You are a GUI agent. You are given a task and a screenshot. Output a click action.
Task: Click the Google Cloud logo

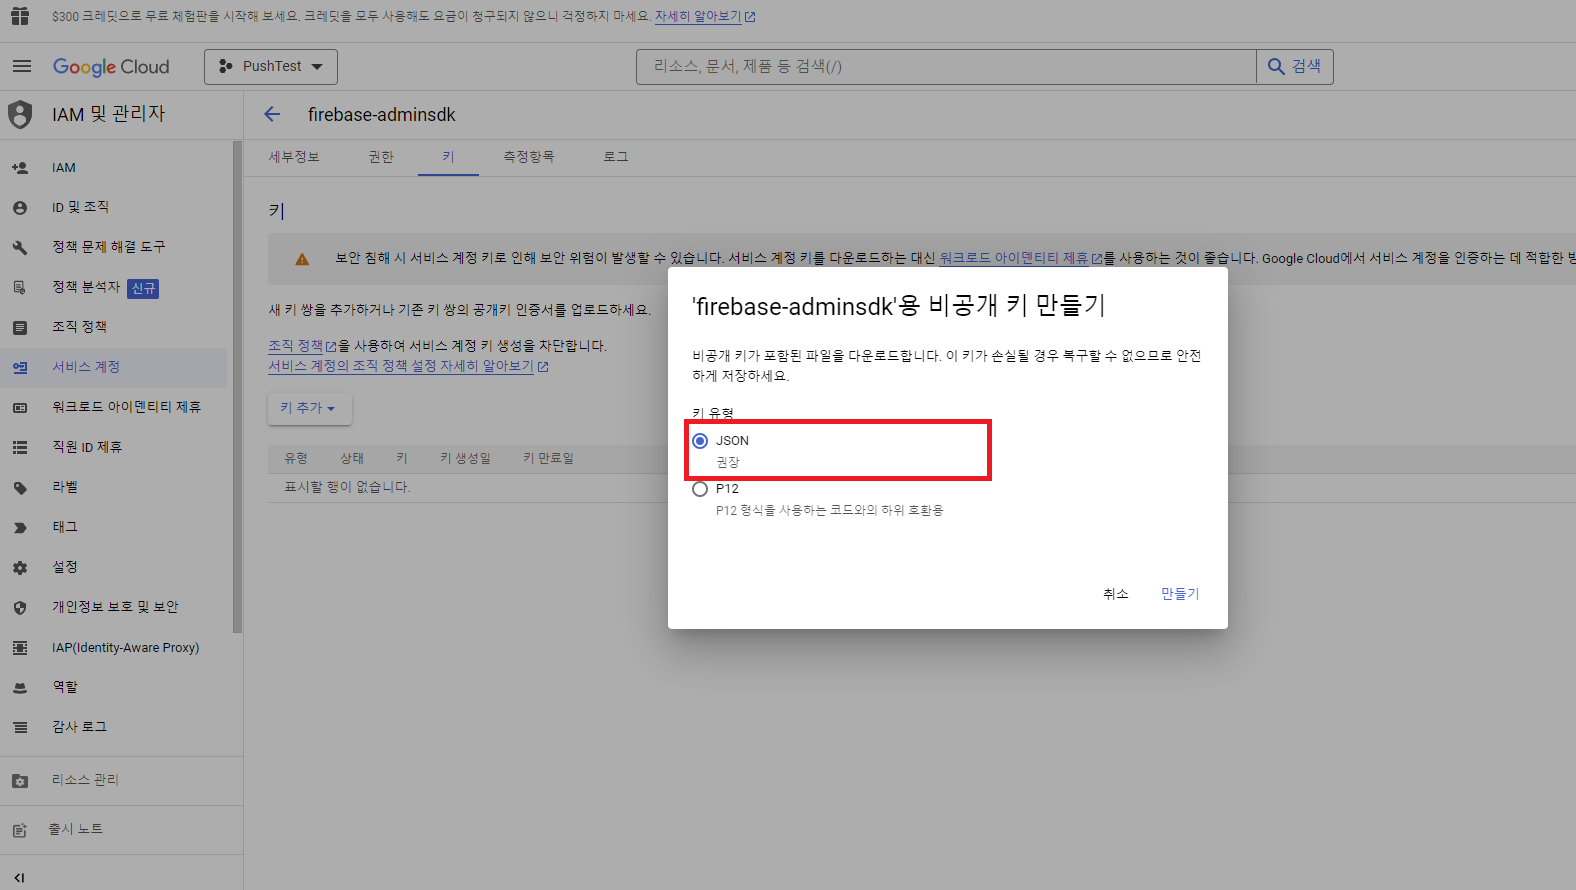tap(111, 67)
